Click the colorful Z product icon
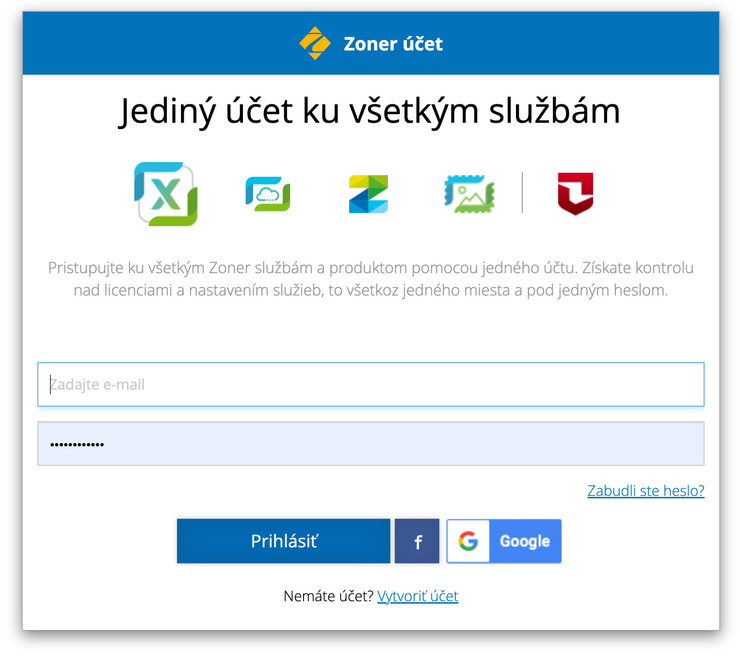This screenshot has width=740, height=658. click(369, 194)
